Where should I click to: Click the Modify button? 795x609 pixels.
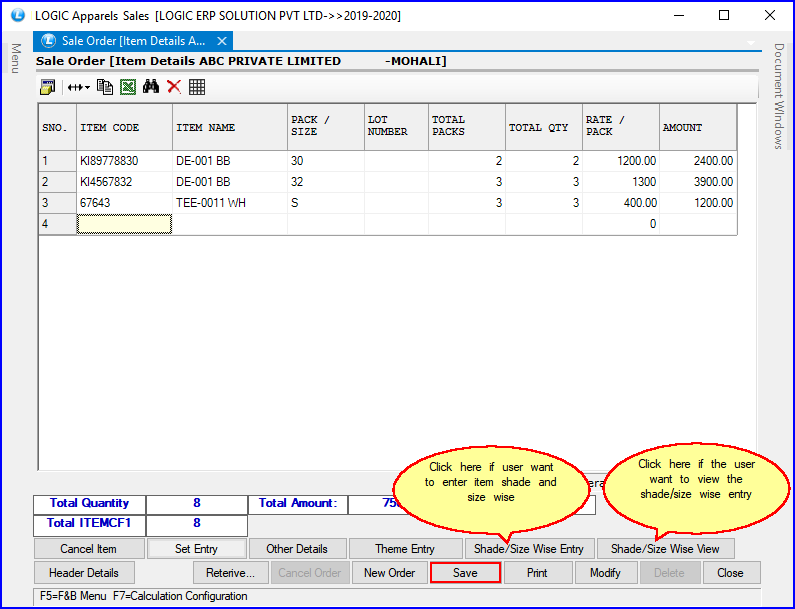tap(605, 572)
